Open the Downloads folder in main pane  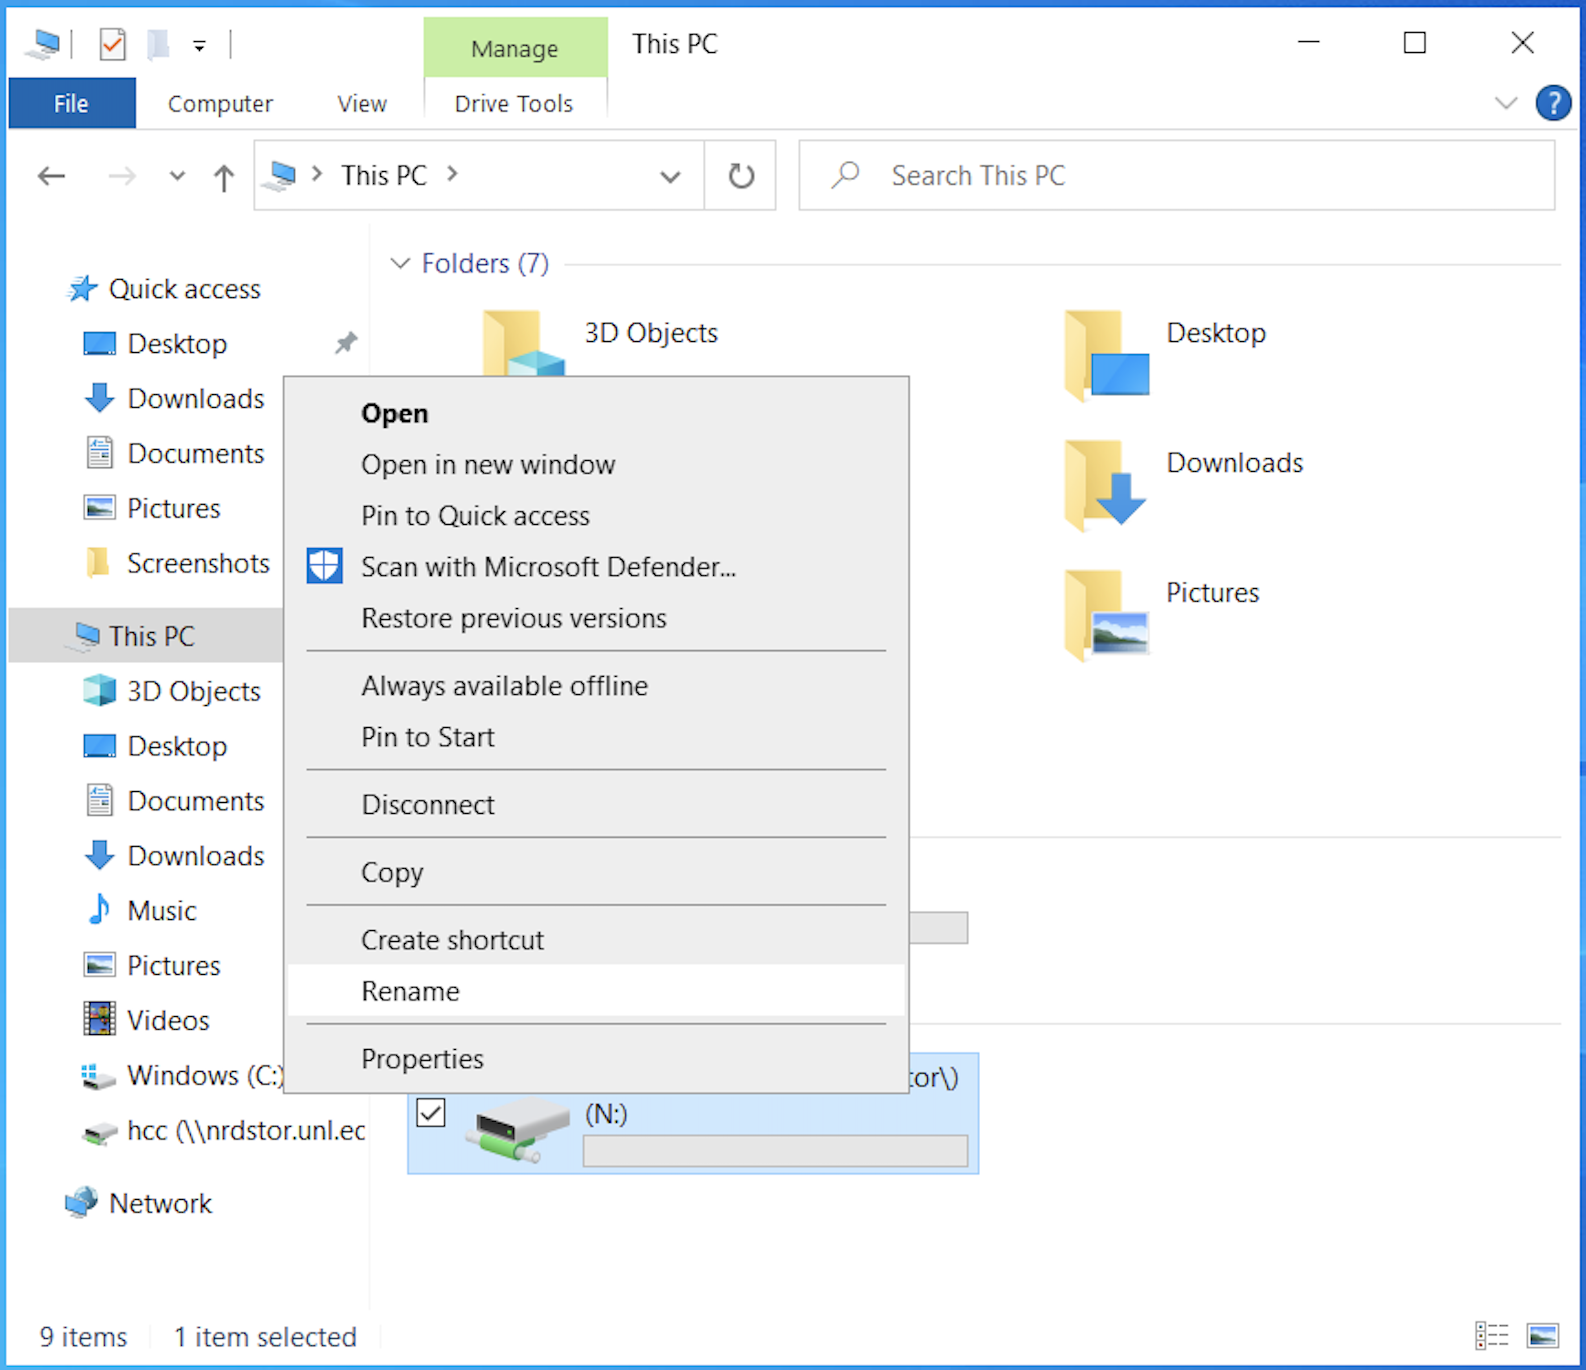click(x=1107, y=483)
